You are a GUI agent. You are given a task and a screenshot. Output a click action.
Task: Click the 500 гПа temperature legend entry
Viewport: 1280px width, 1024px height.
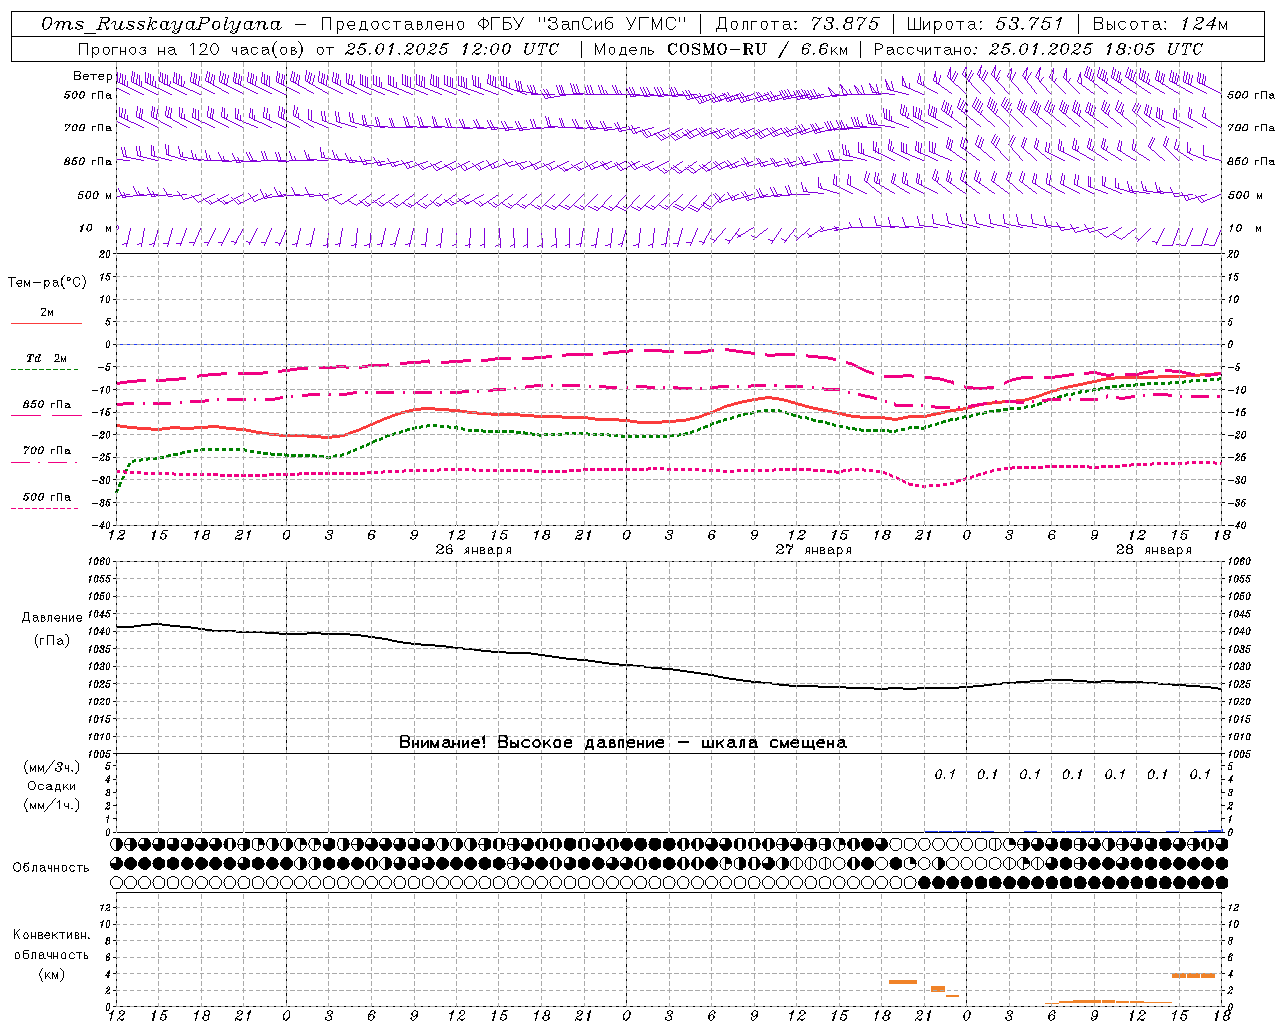(x=47, y=497)
